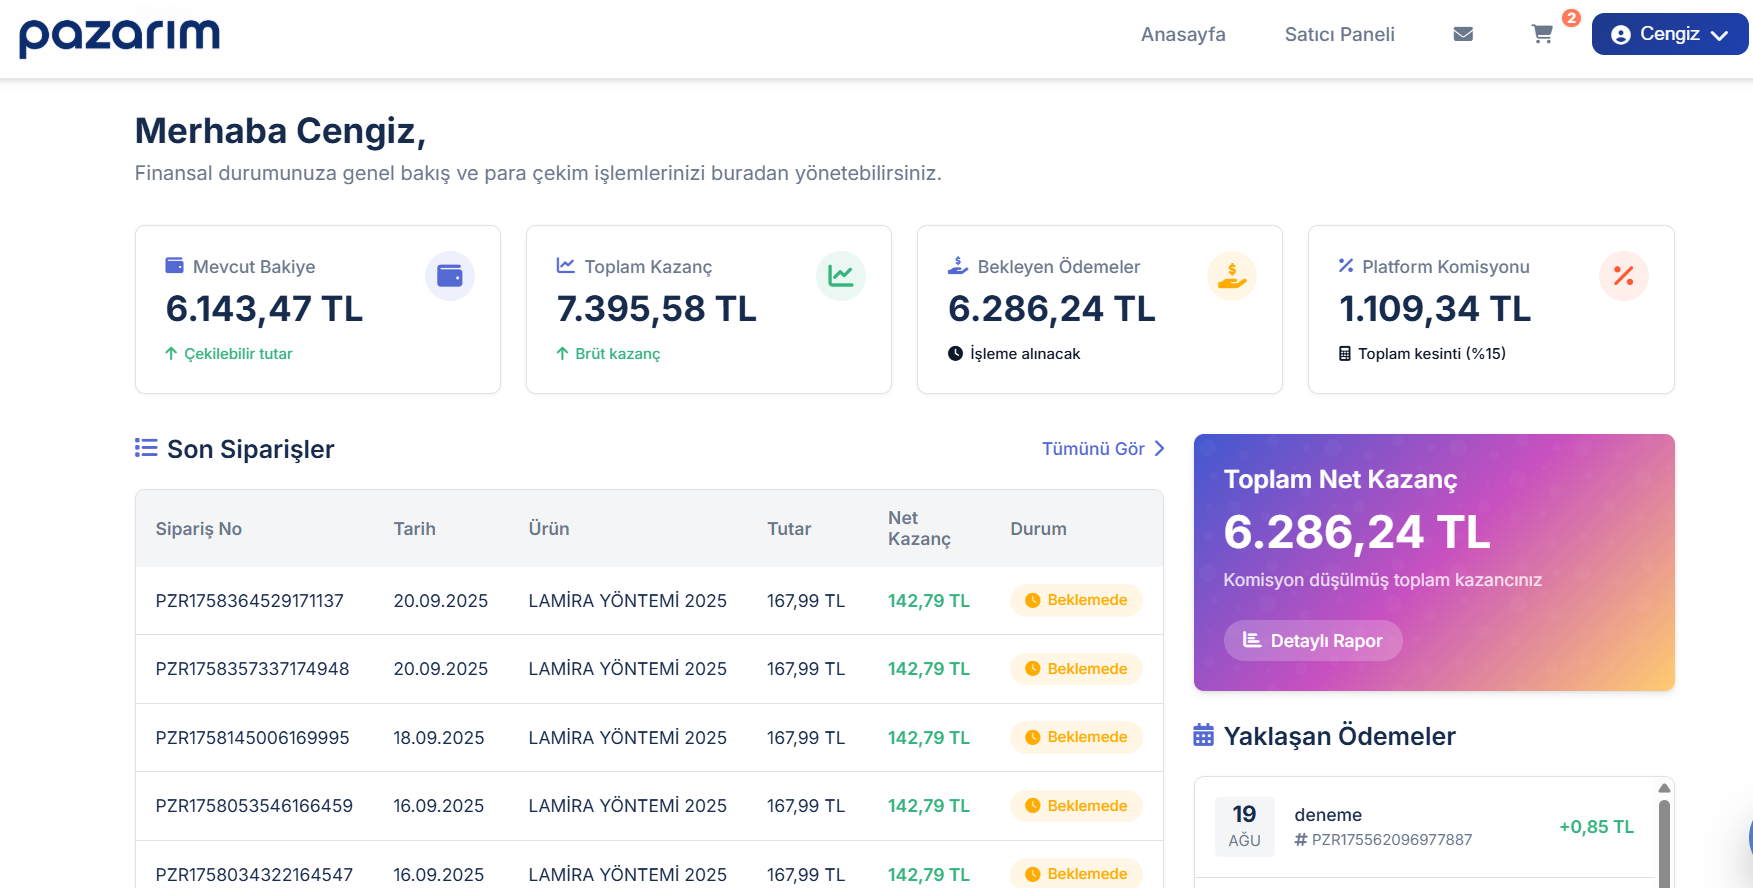
Task: Click the list icon beside Son Siparişler
Action: click(x=146, y=448)
